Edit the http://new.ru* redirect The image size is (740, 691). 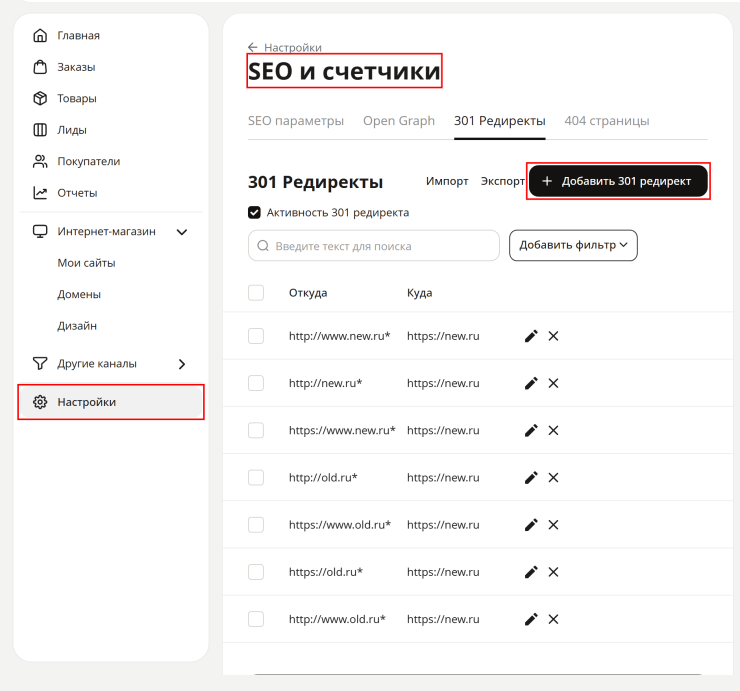click(x=531, y=383)
